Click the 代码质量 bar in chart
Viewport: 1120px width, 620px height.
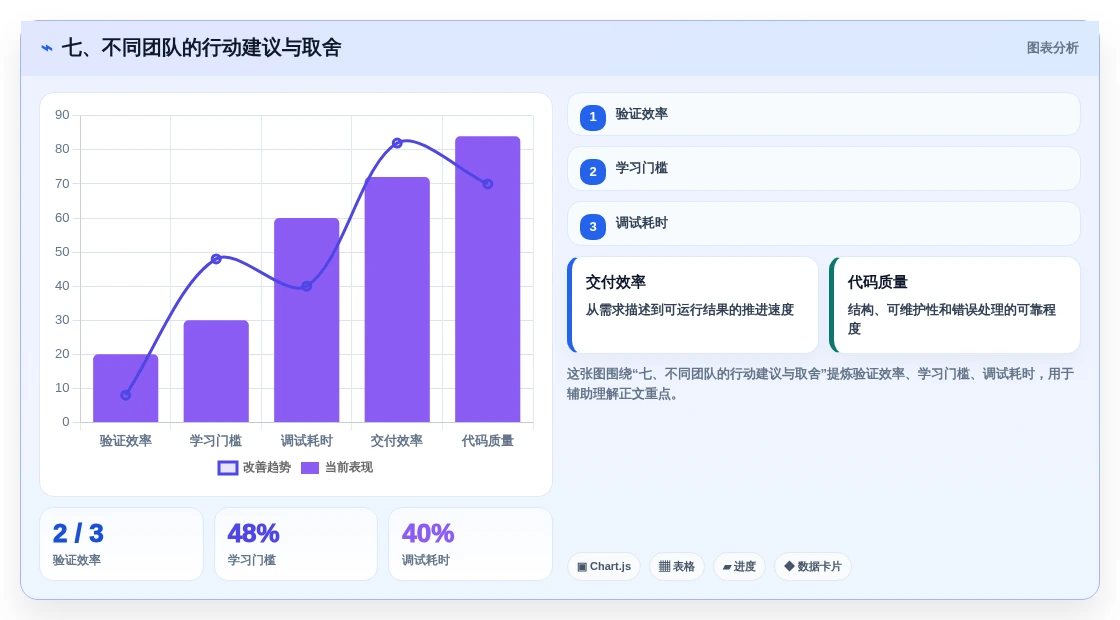[x=488, y=279]
